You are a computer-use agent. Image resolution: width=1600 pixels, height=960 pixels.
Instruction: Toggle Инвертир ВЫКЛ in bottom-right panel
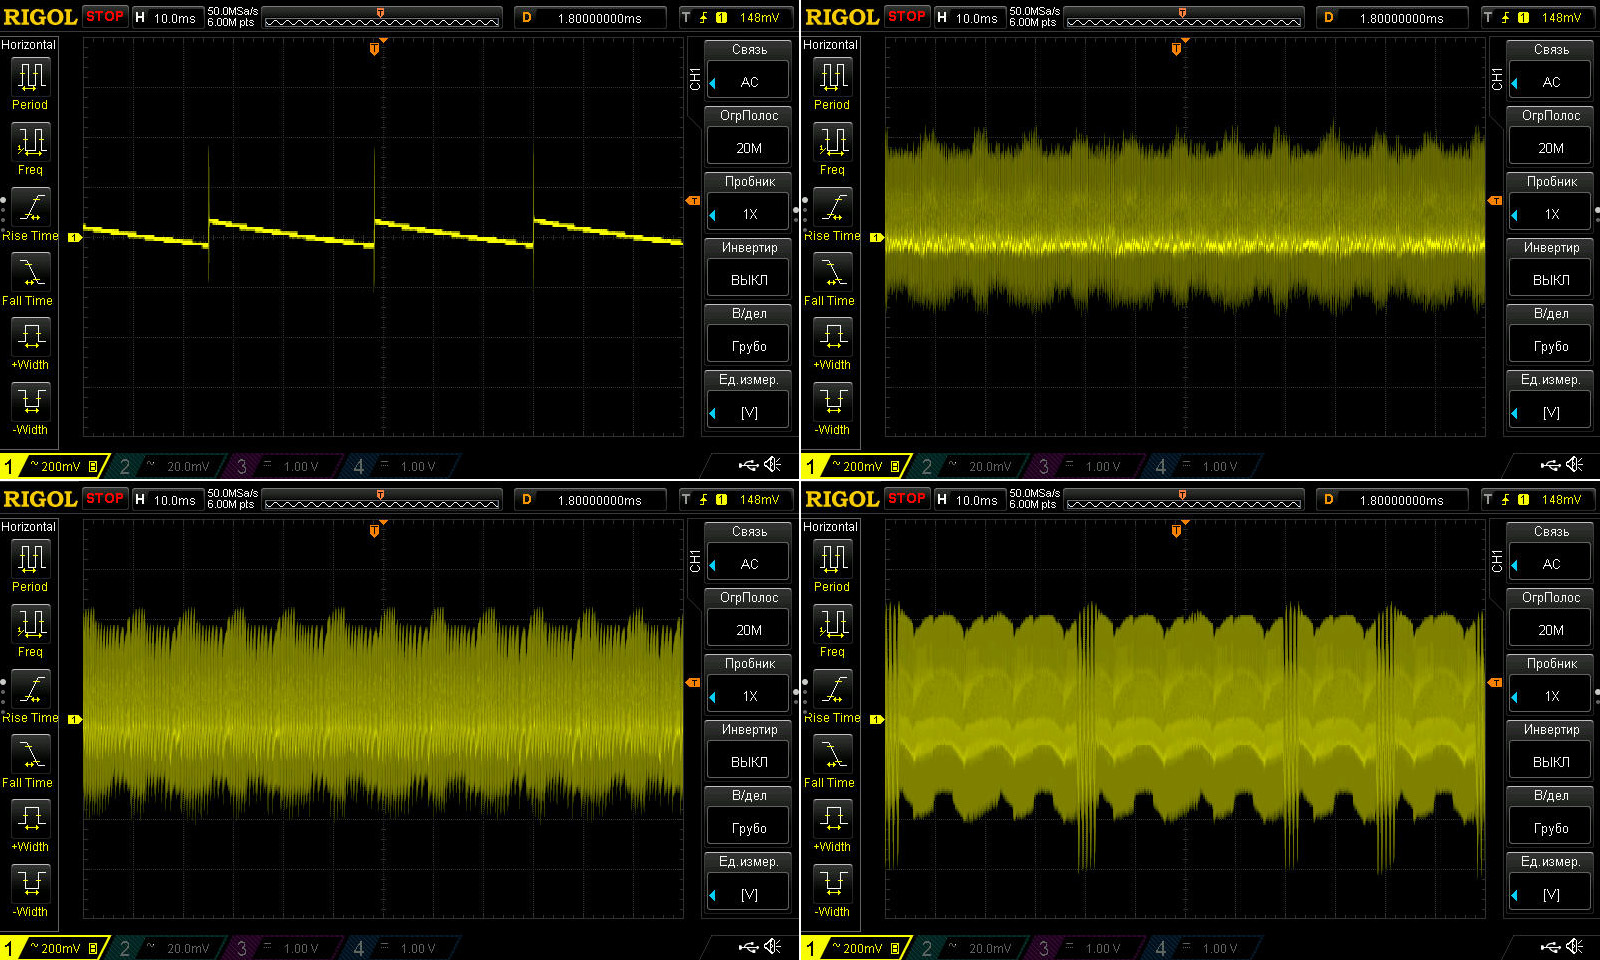(1551, 762)
